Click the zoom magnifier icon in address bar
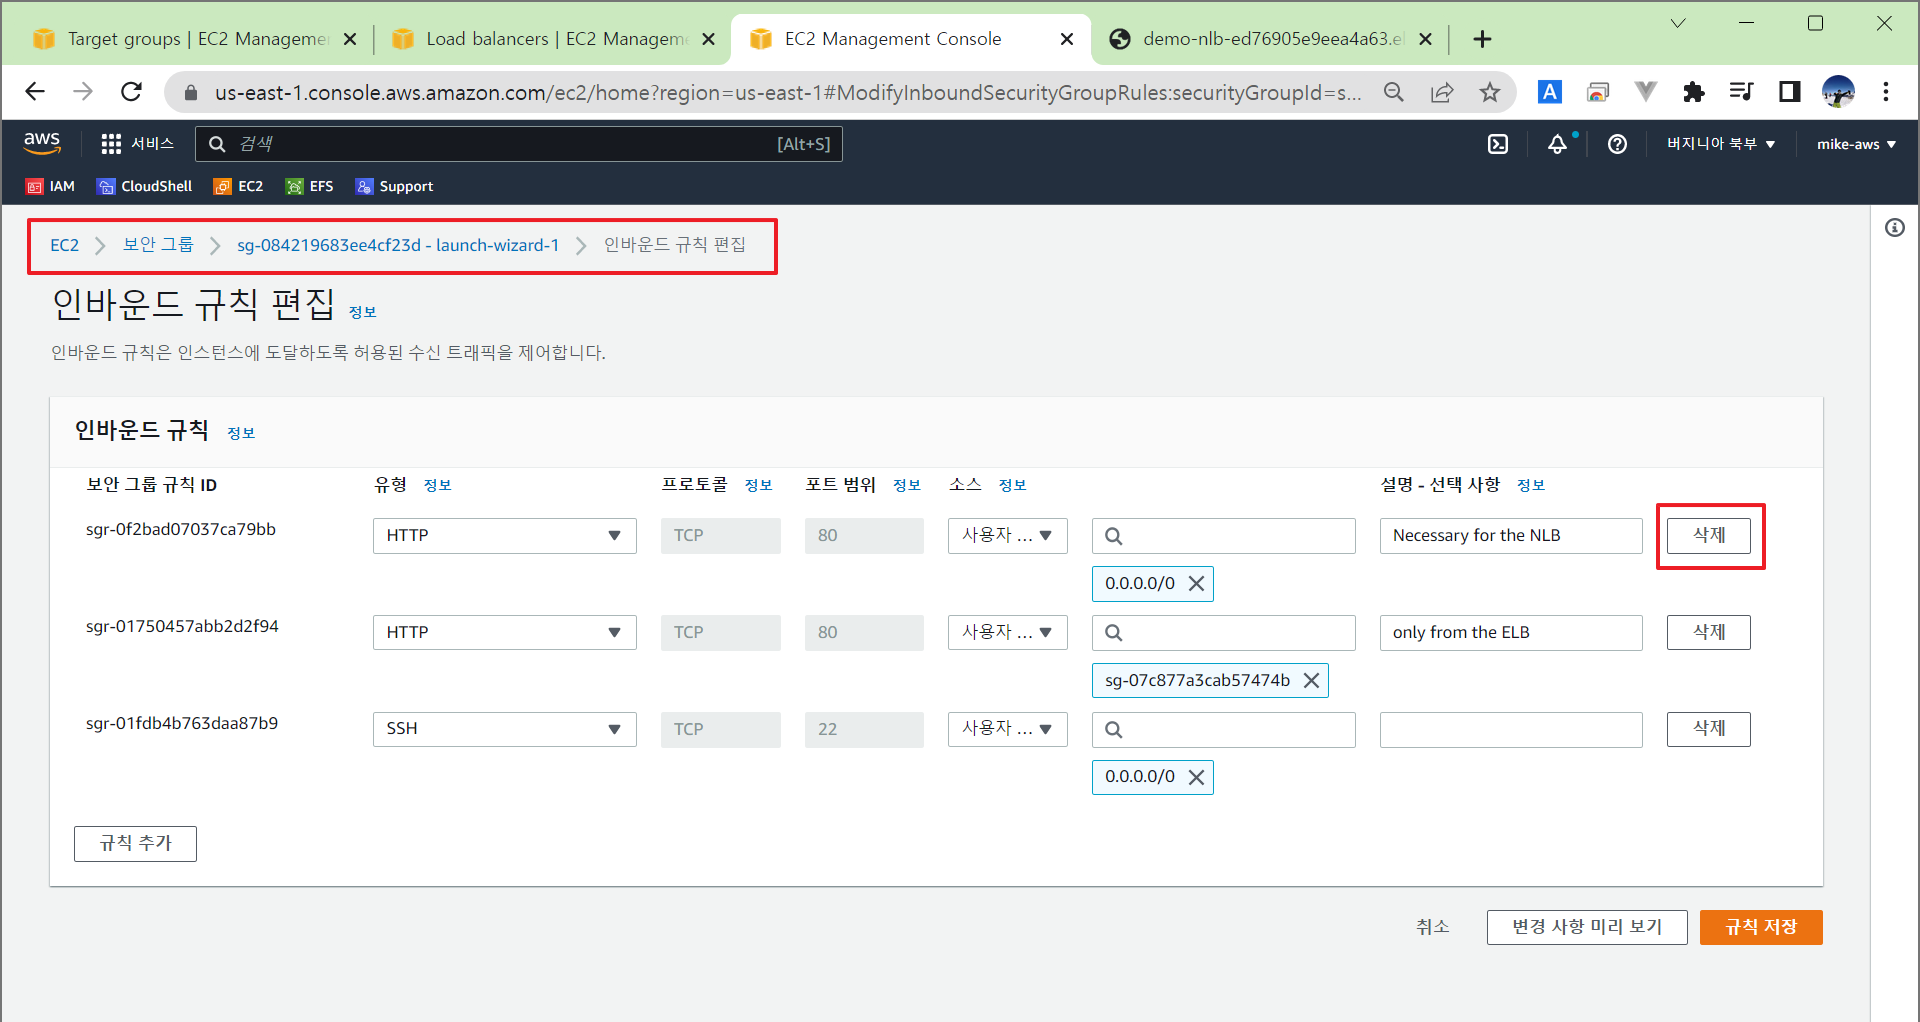Screen dimensions: 1920x1022 [1393, 92]
